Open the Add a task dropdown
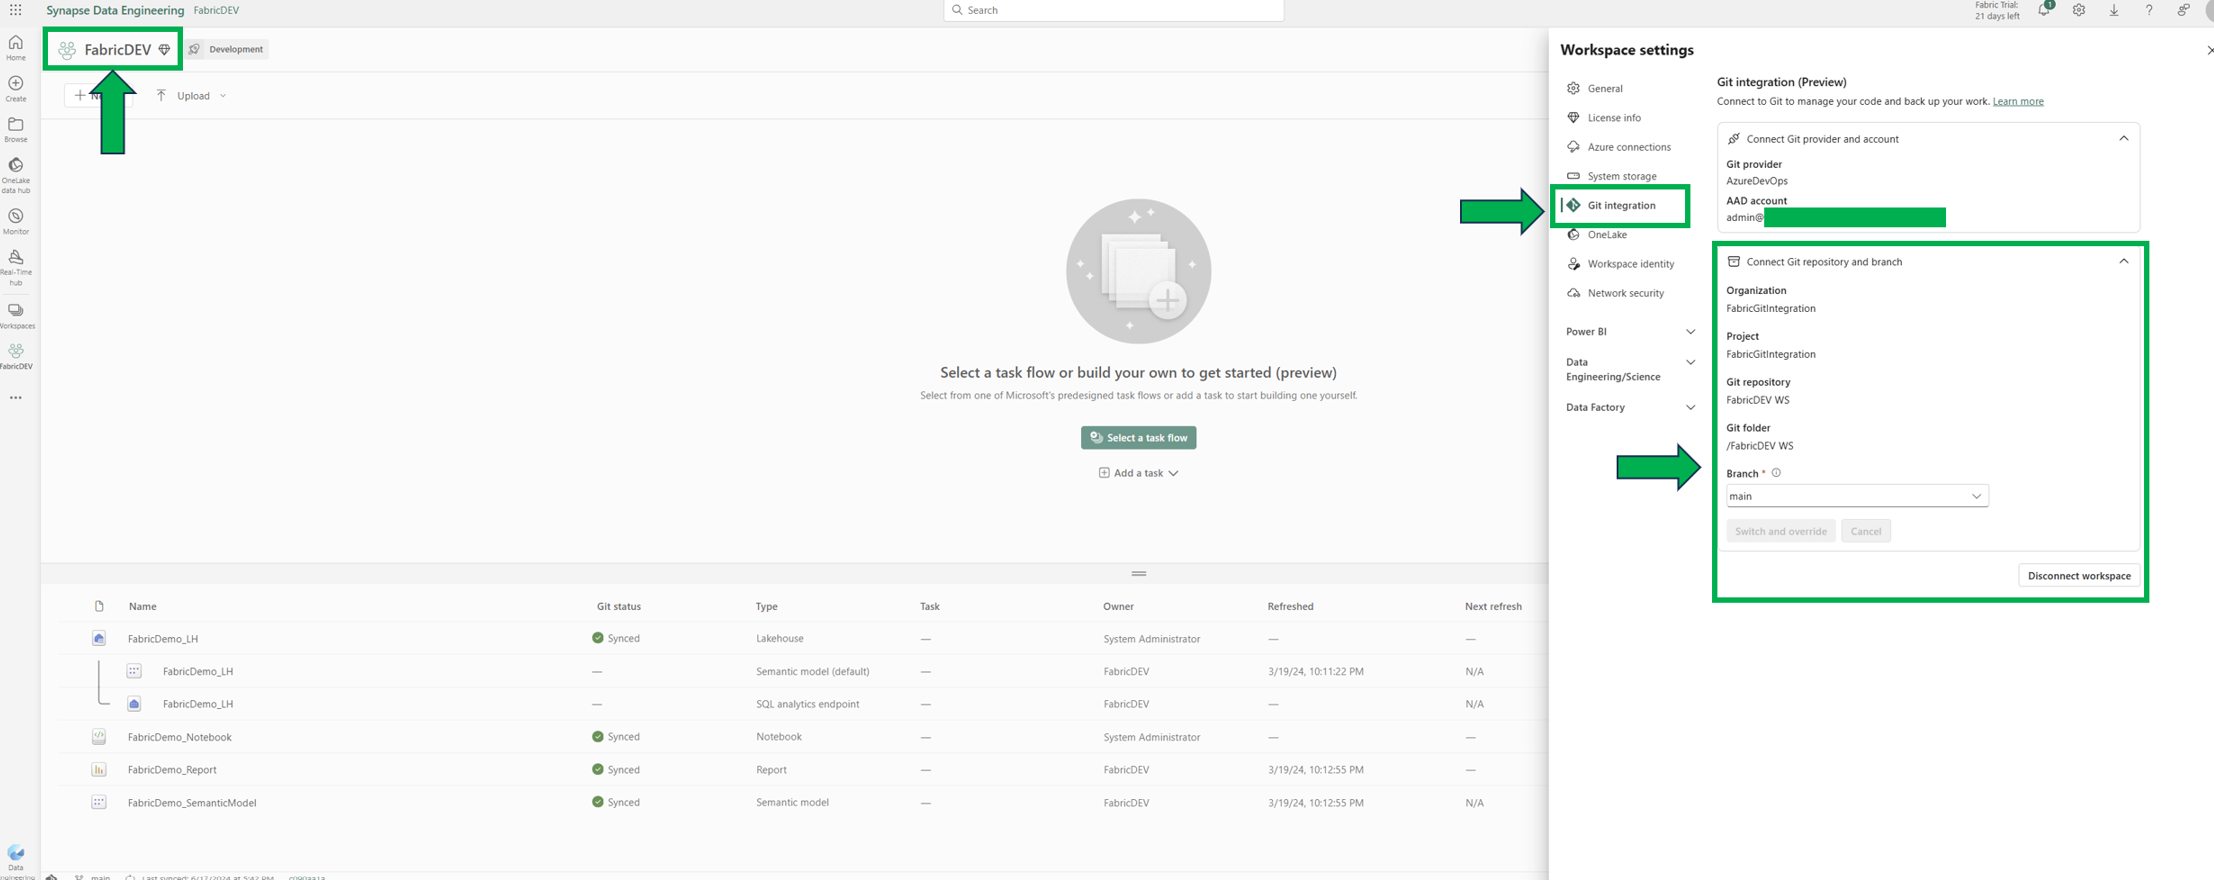Viewport: 2214px width, 880px height. click(1138, 473)
